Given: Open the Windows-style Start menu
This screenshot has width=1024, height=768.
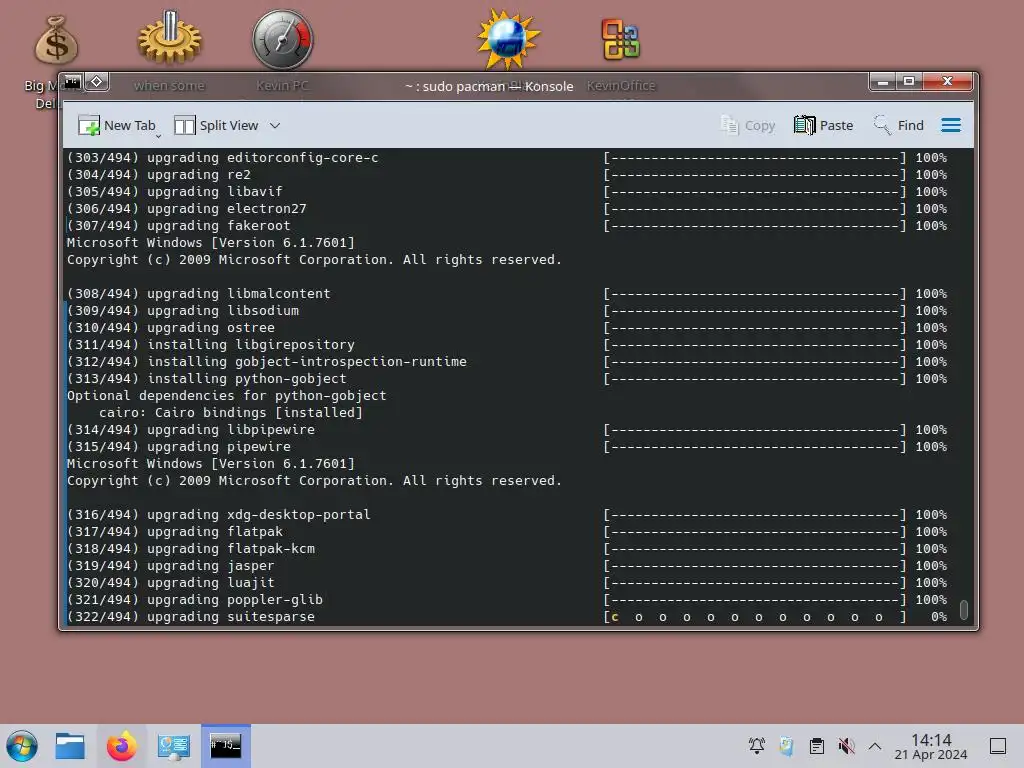Looking at the screenshot, I should point(22,746).
